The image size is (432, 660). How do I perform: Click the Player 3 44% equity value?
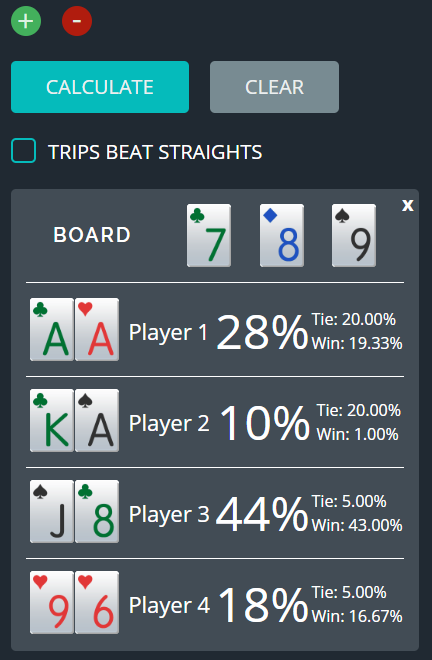click(262, 514)
